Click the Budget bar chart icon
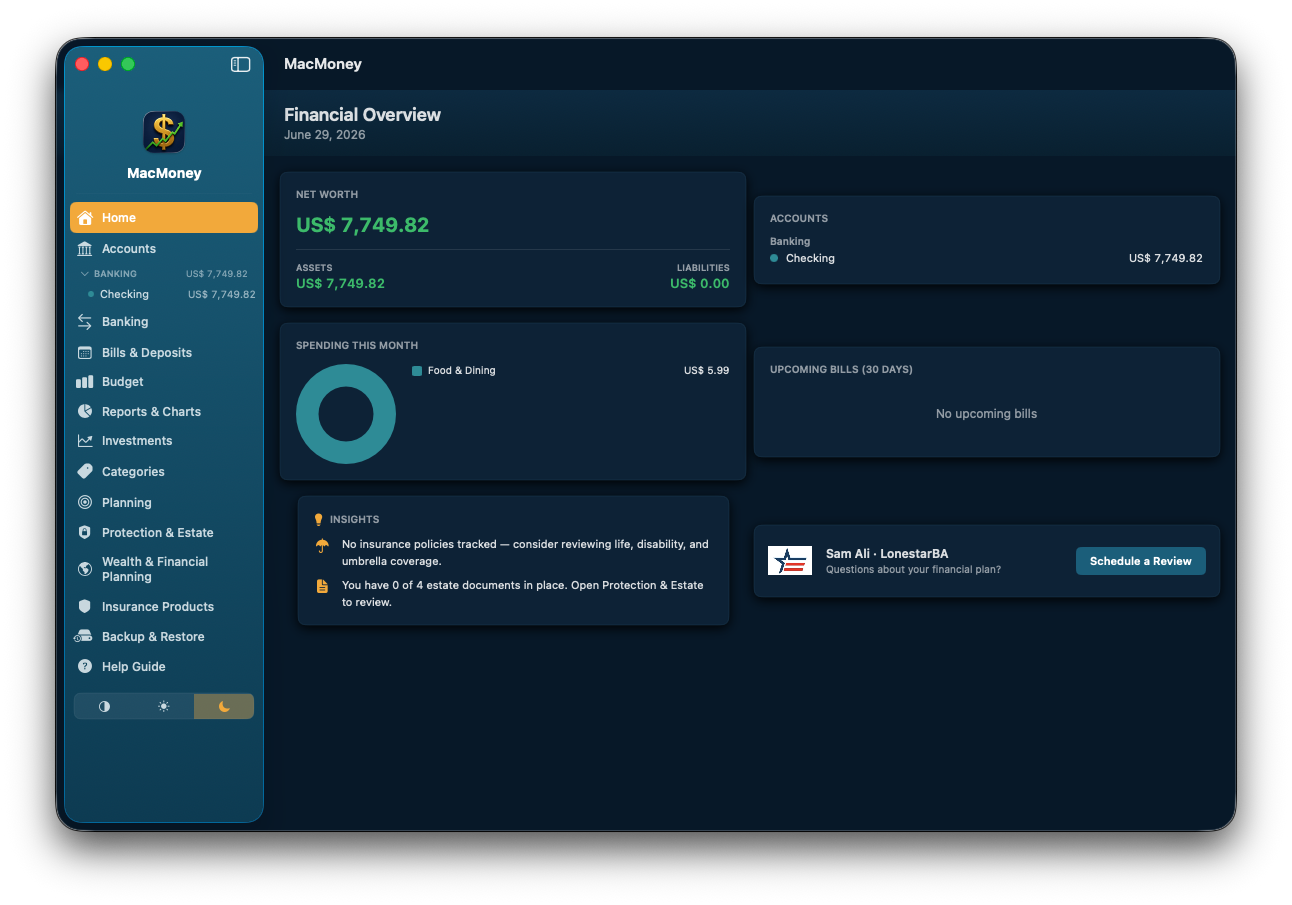 click(85, 382)
